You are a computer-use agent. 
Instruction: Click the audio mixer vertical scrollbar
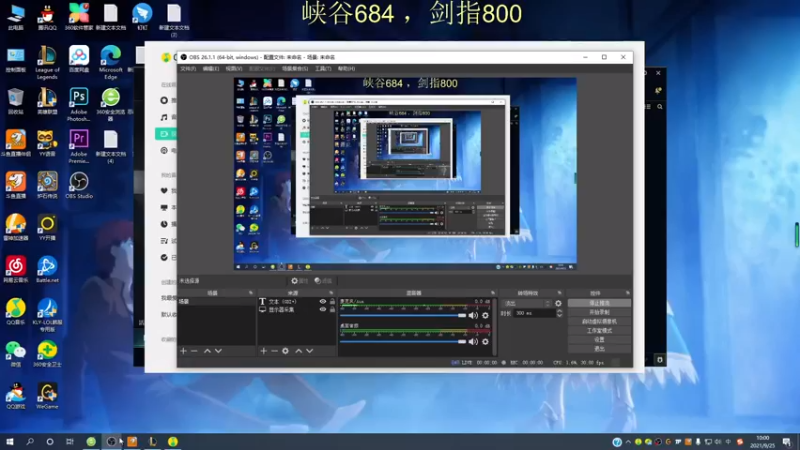point(494,327)
